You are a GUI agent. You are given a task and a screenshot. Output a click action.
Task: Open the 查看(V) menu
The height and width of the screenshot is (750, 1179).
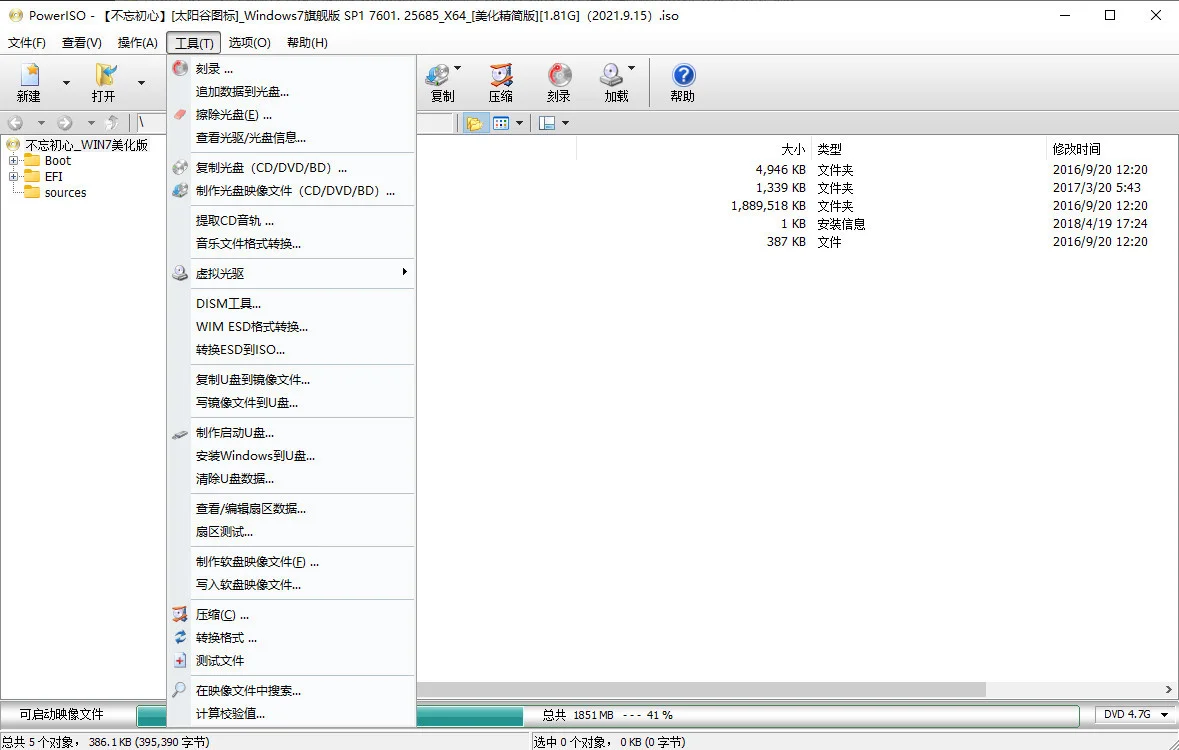(x=82, y=43)
